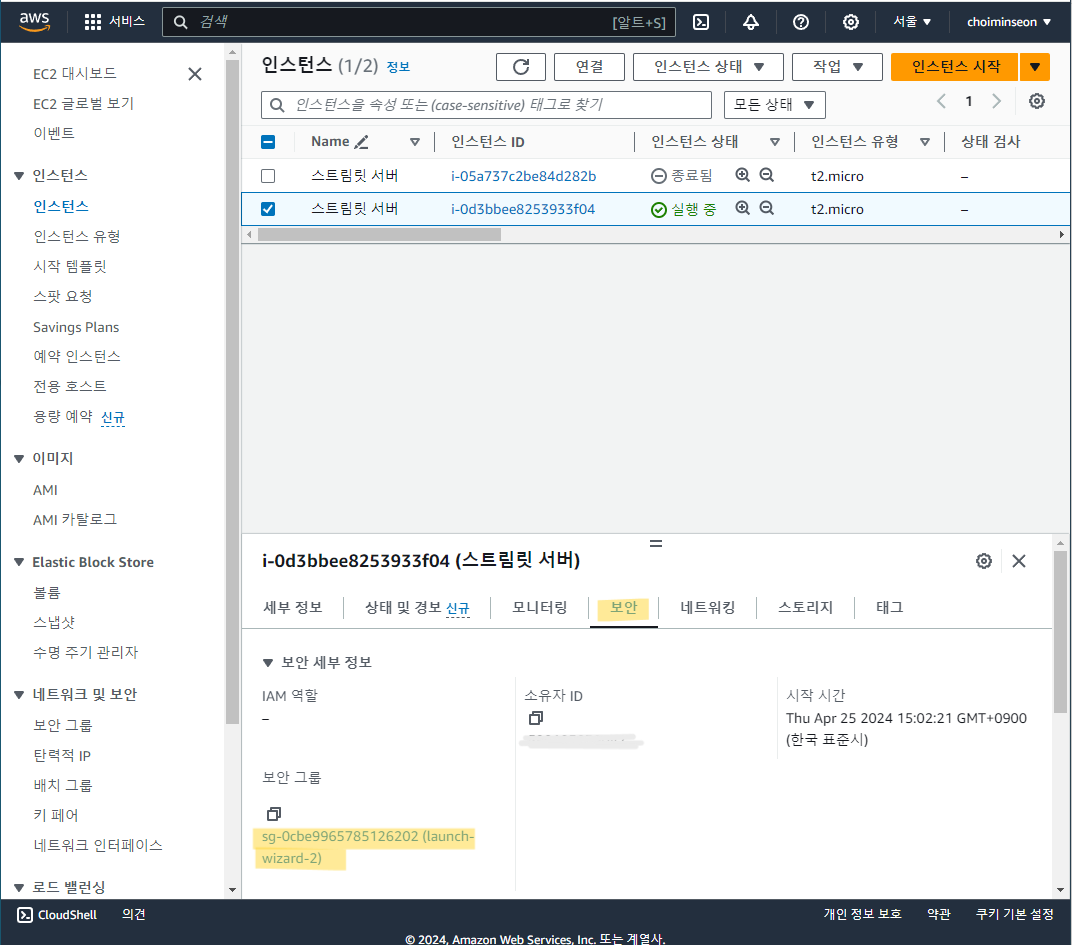Open the 작업 actions dropdown
The height and width of the screenshot is (945, 1072).
838,67
